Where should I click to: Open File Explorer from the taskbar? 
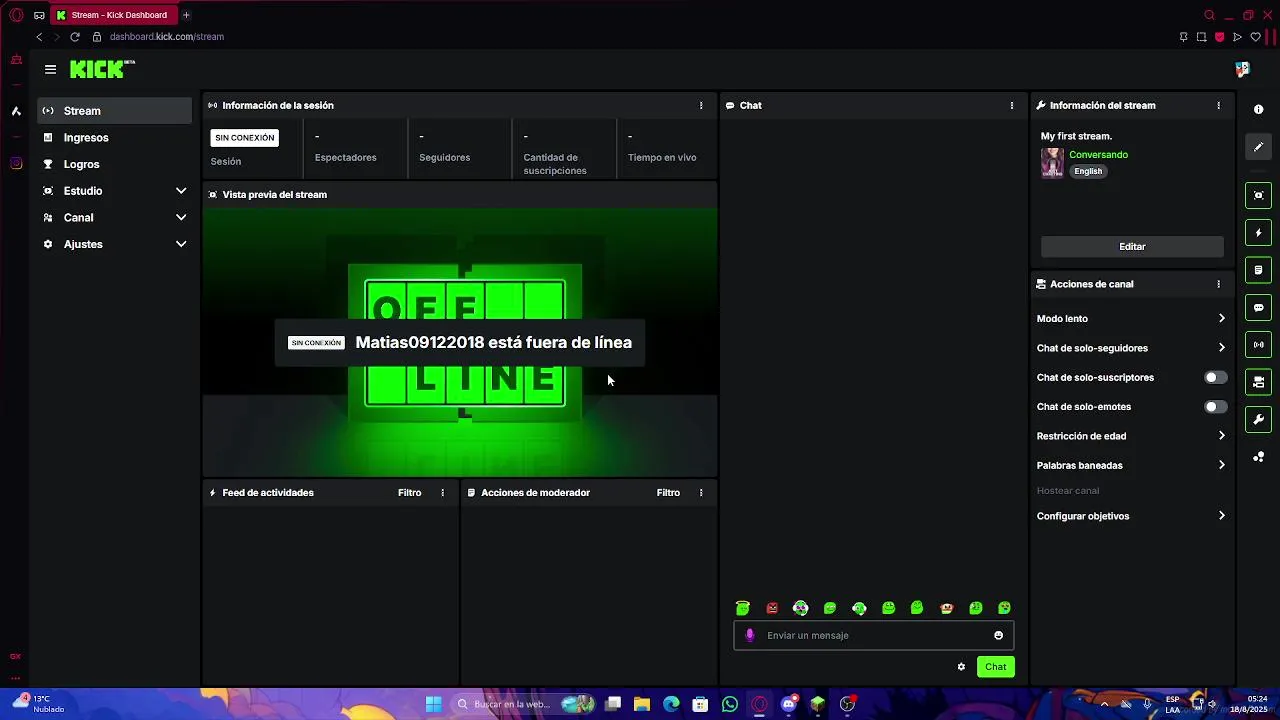642,704
